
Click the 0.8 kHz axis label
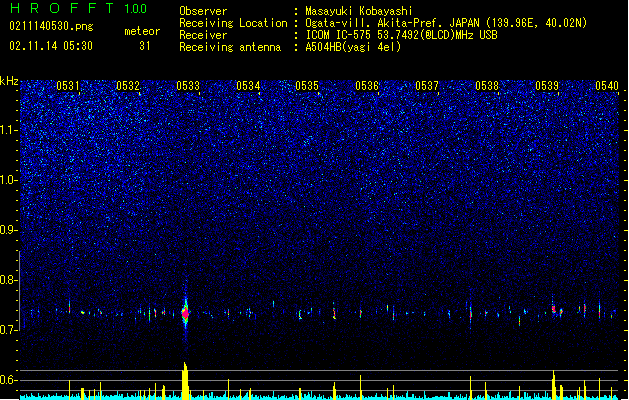tap(9, 280)
